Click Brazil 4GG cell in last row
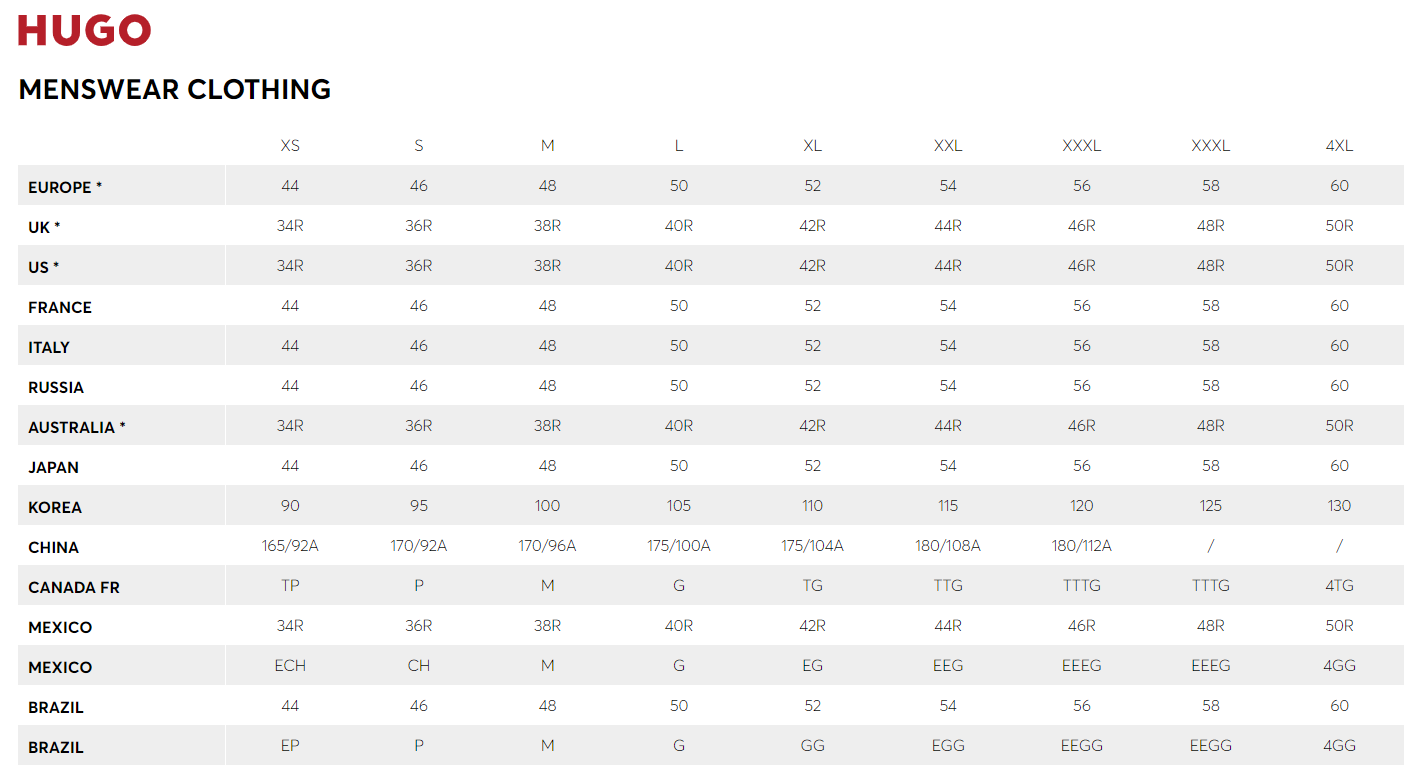The height and width of the screenshot is (769, 1406). pos(1339,746)
